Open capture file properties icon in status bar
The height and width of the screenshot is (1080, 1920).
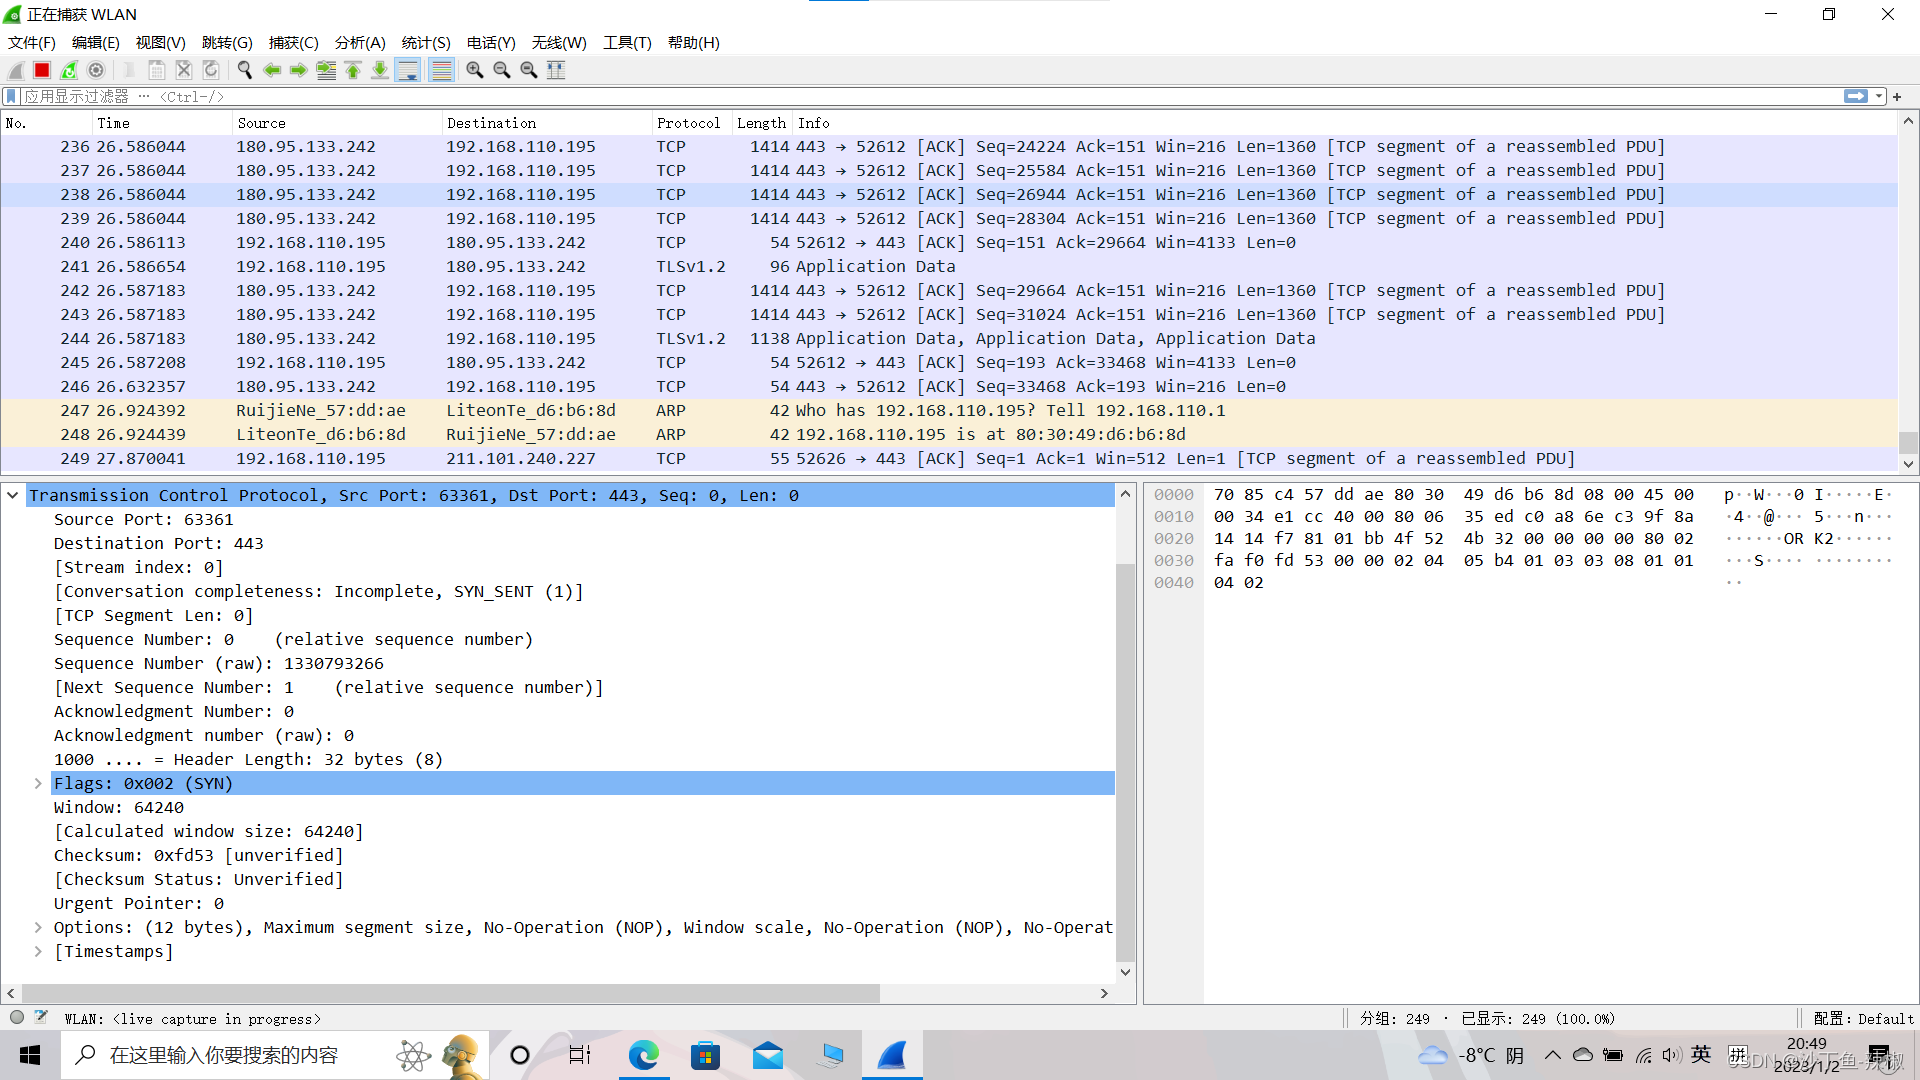coord(41,1018)
